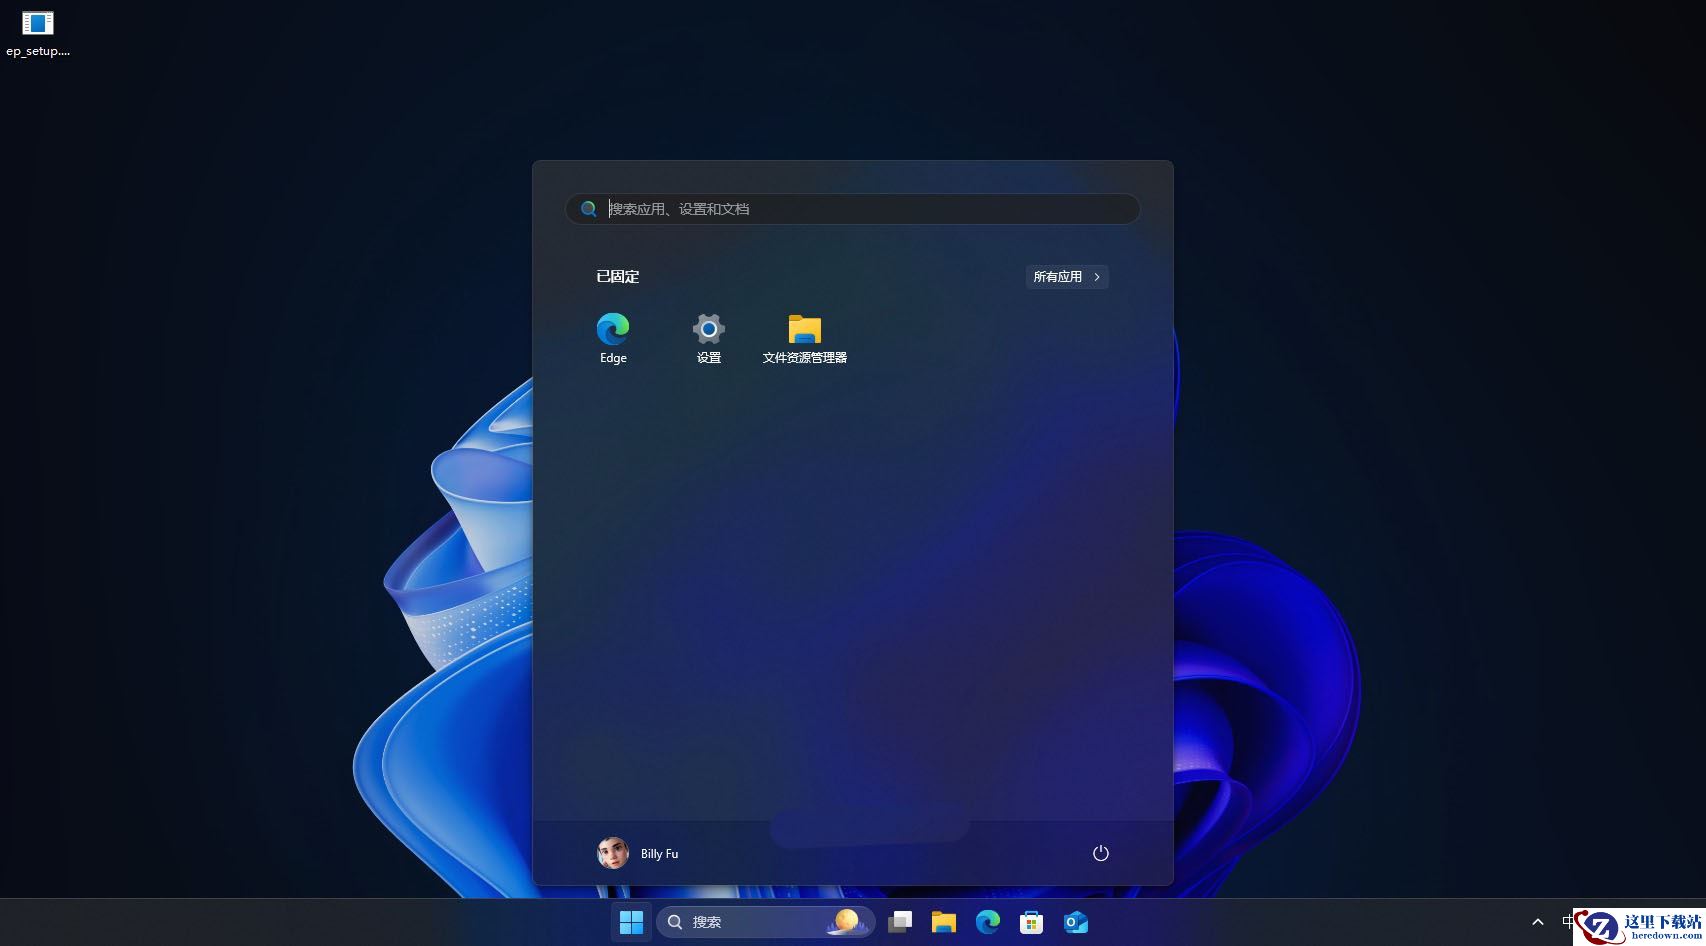Open File Explorer from the taskbar
This screenshot has height=946, width=1706.
[943, 922]
